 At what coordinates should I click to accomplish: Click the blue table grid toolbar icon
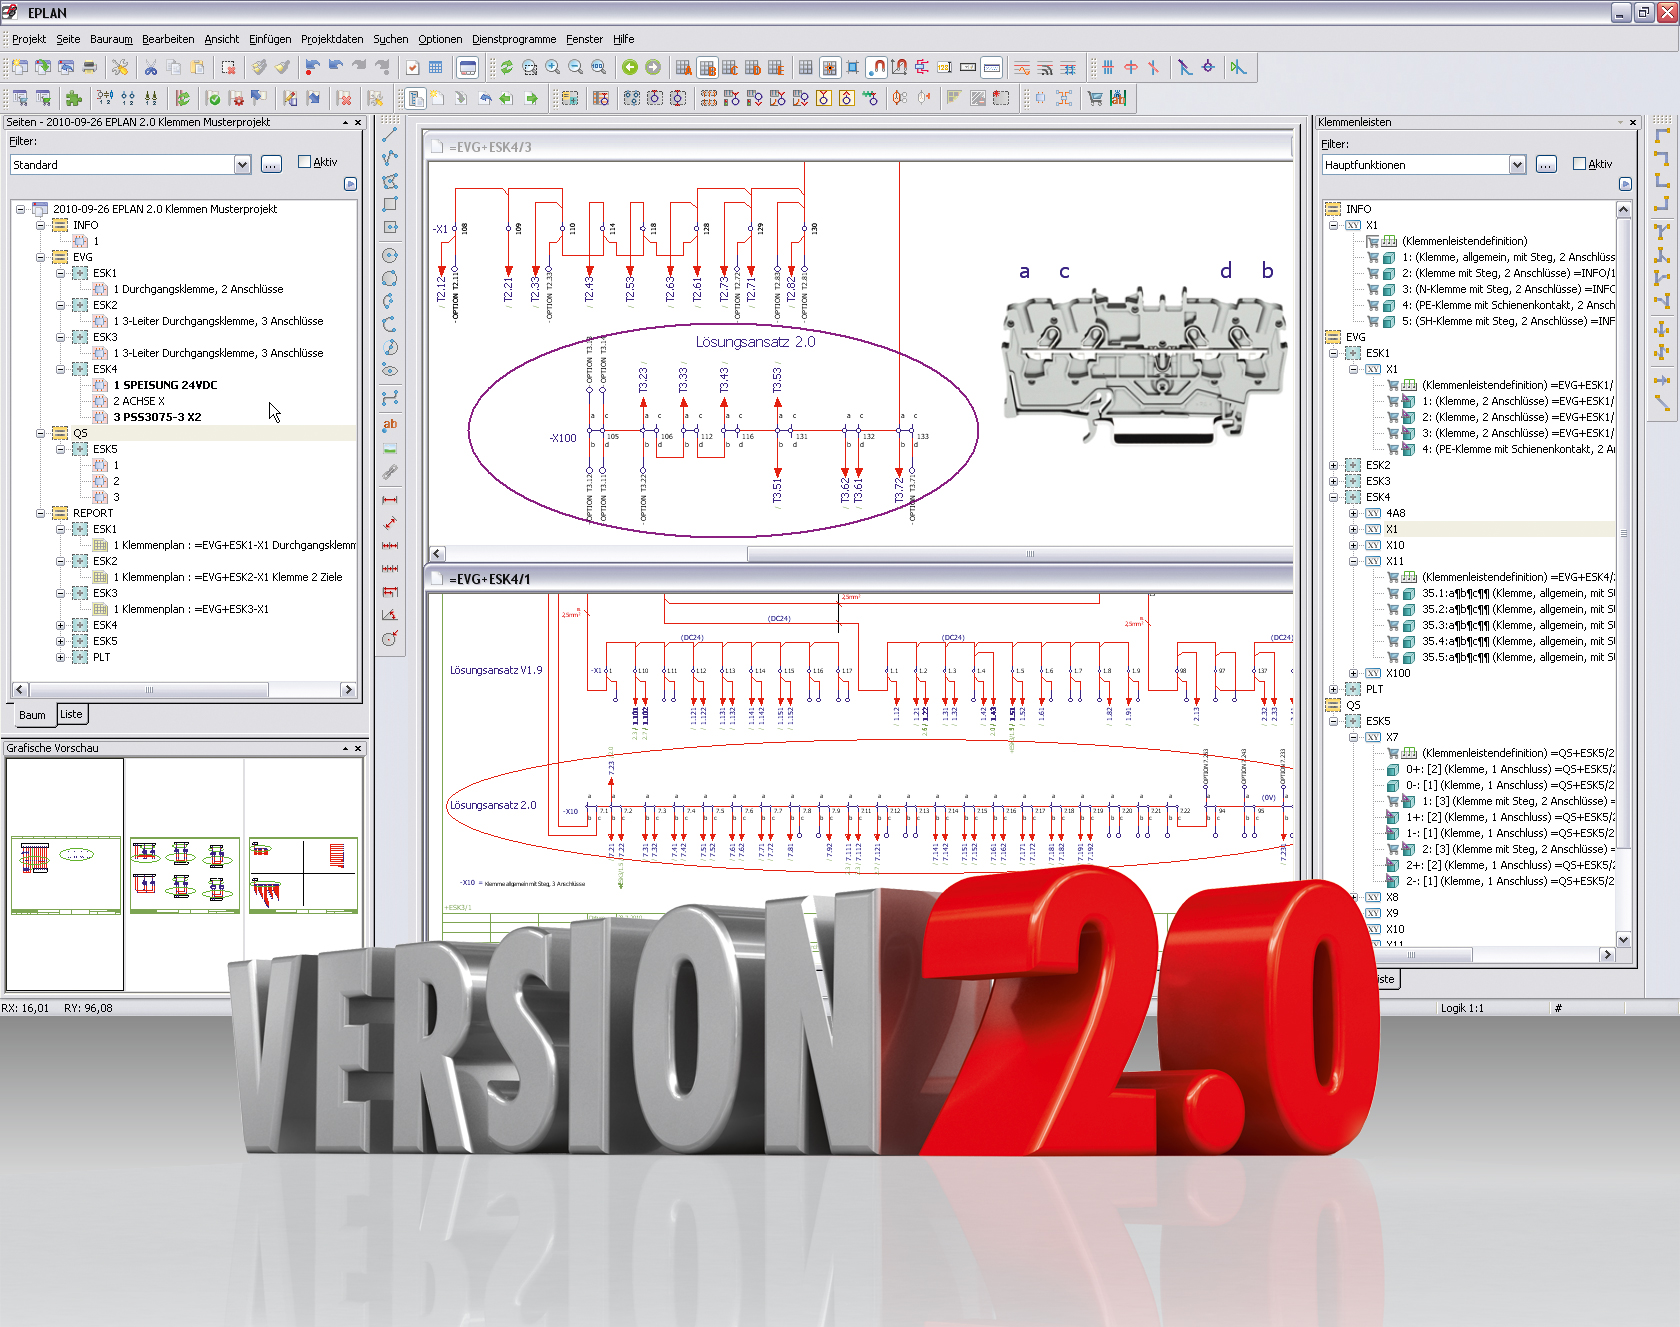[x=436, y=67]
